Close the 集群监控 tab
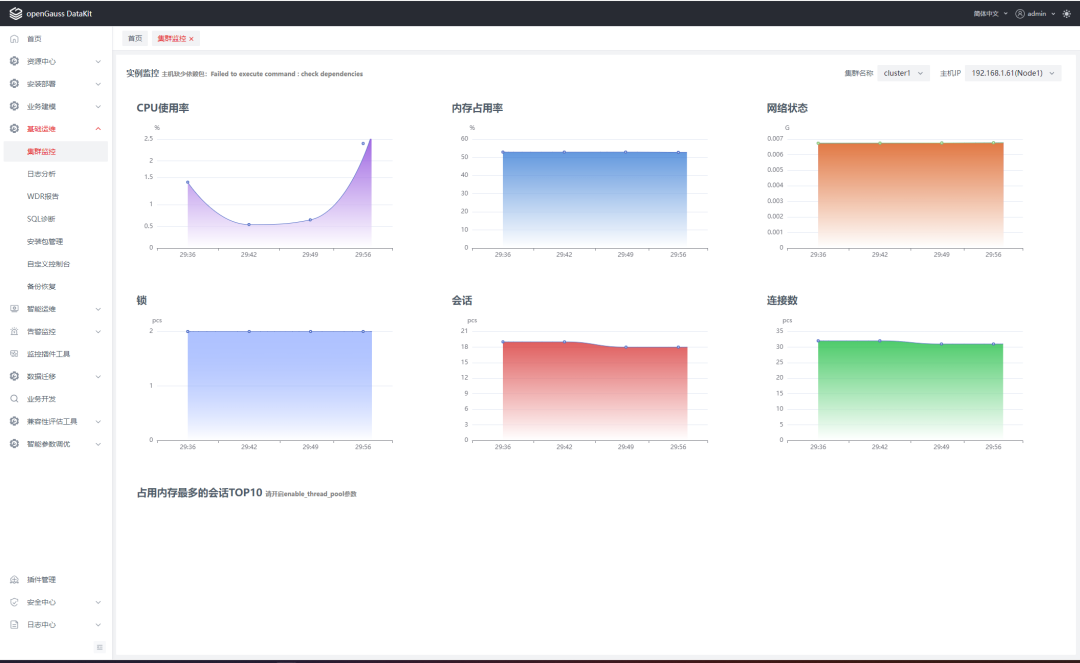 [191, 39]
